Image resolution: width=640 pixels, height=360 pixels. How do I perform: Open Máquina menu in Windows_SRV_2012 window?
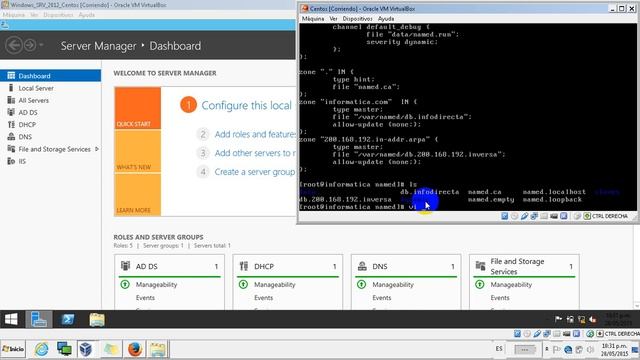pos(13,15)
